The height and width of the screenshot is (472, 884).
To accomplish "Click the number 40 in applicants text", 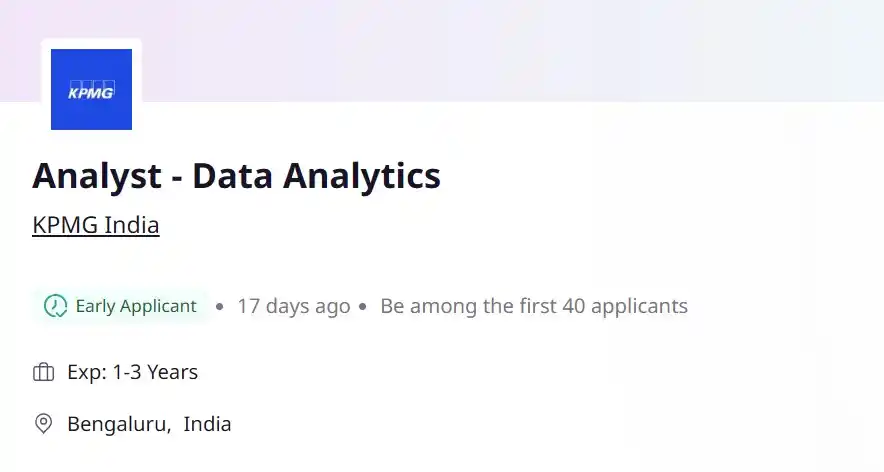I will tap(573, 306).
